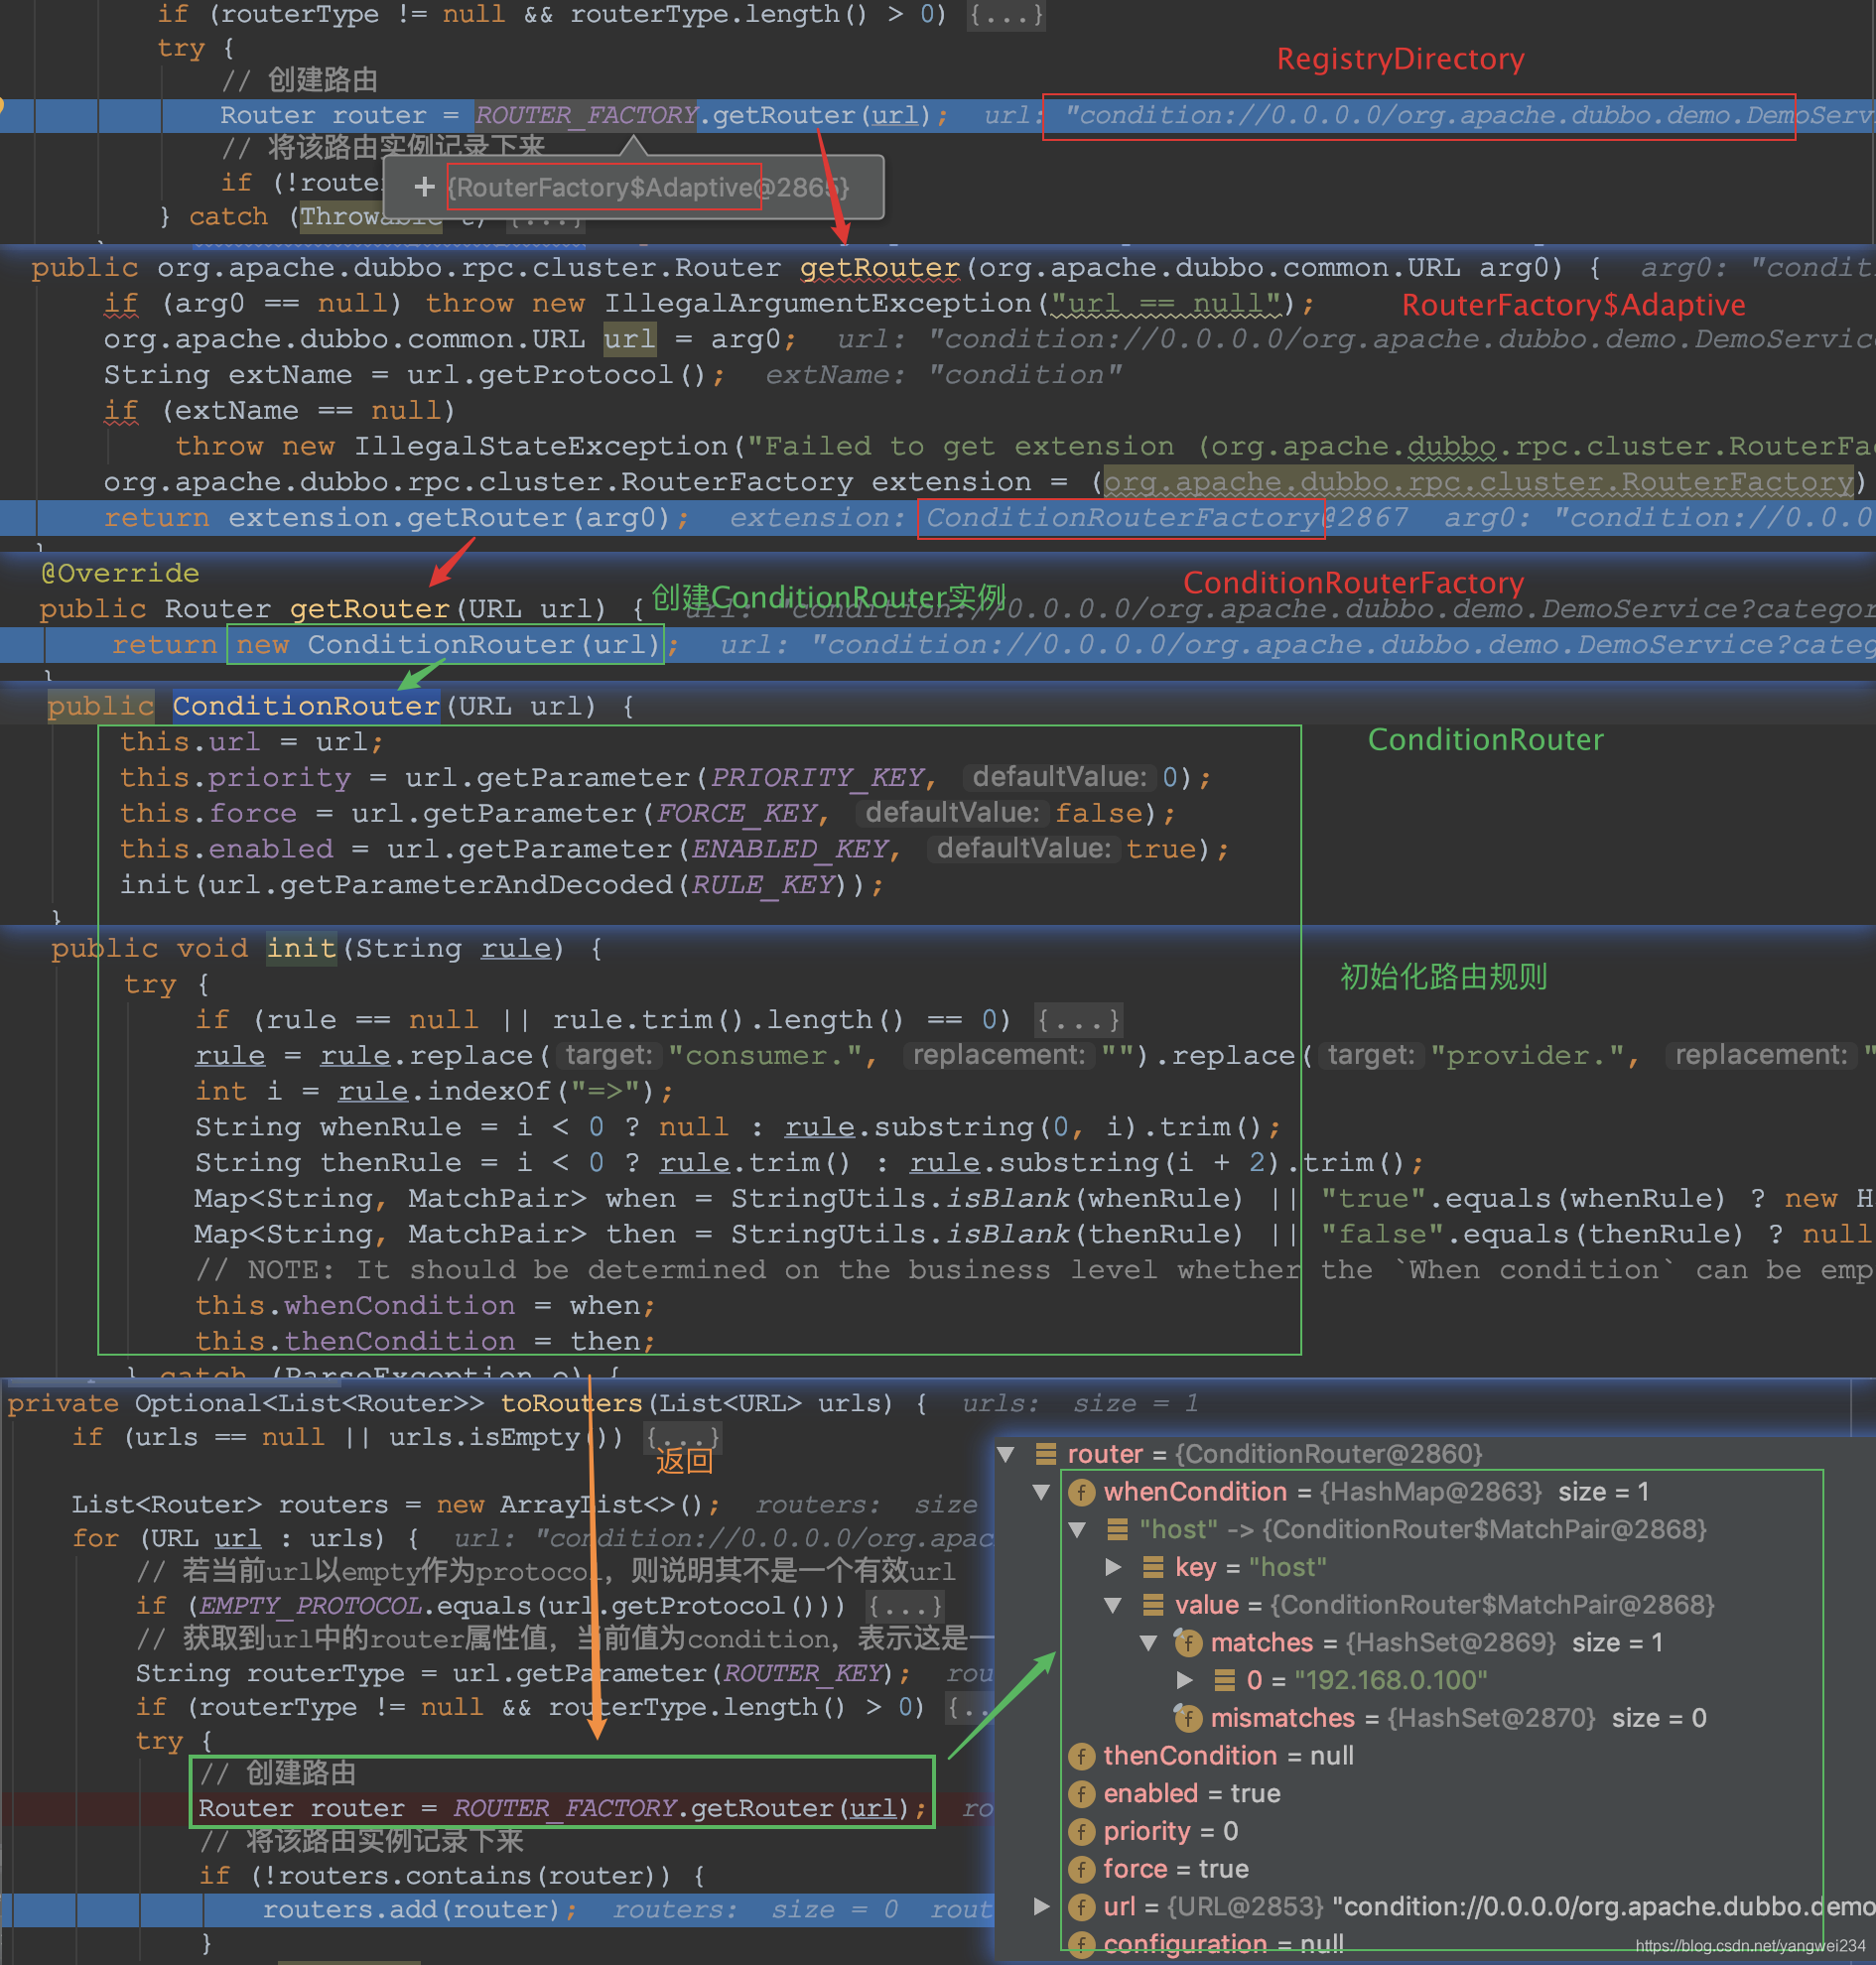Click the @Override annotation
Image resolution: width=1876 pixels, height=1965 pixels.
point(120,573)
